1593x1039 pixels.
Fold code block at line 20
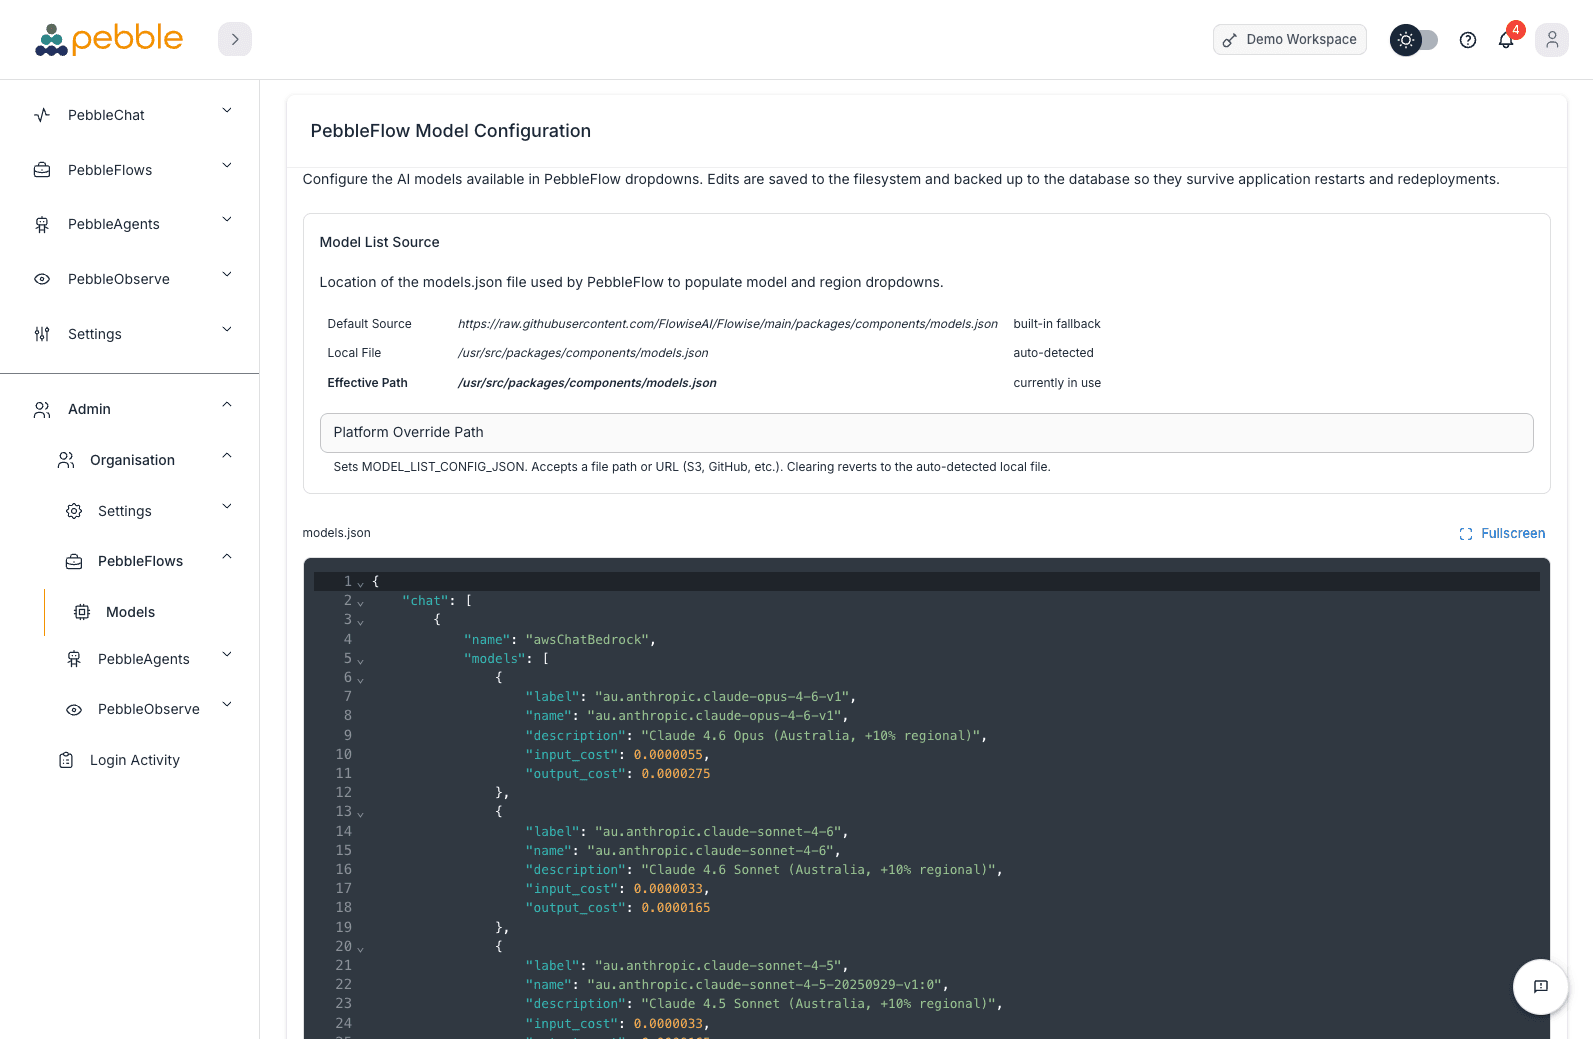click(x=361, y=948)
